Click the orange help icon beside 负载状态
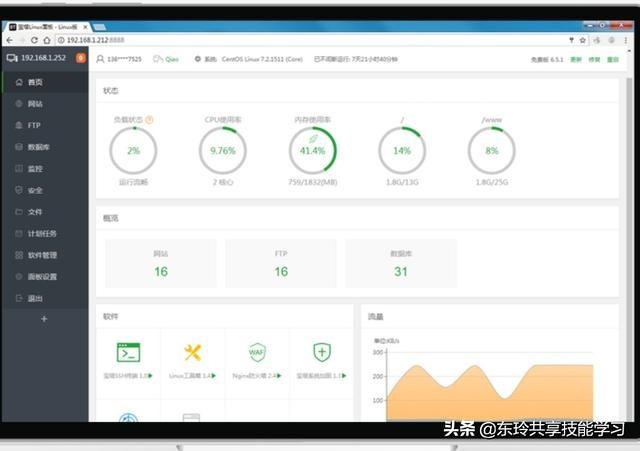 point(149,120)
